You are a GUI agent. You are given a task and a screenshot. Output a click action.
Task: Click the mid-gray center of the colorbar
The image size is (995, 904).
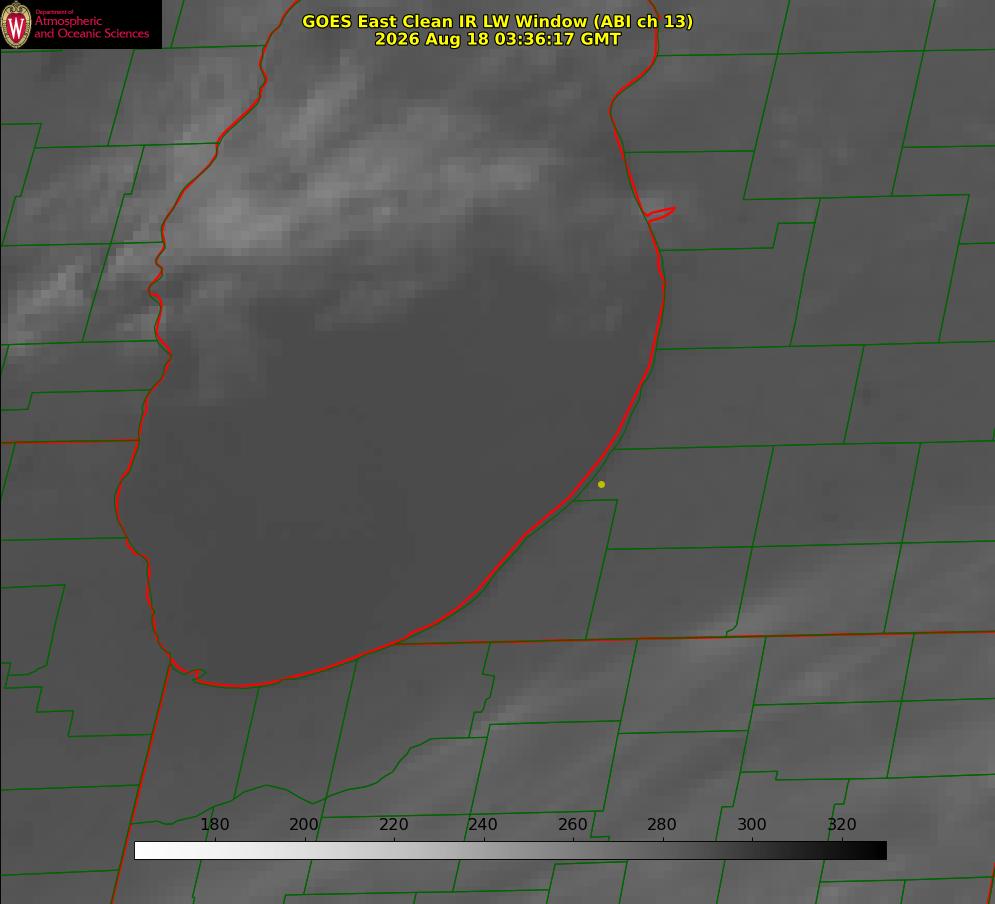510,850
